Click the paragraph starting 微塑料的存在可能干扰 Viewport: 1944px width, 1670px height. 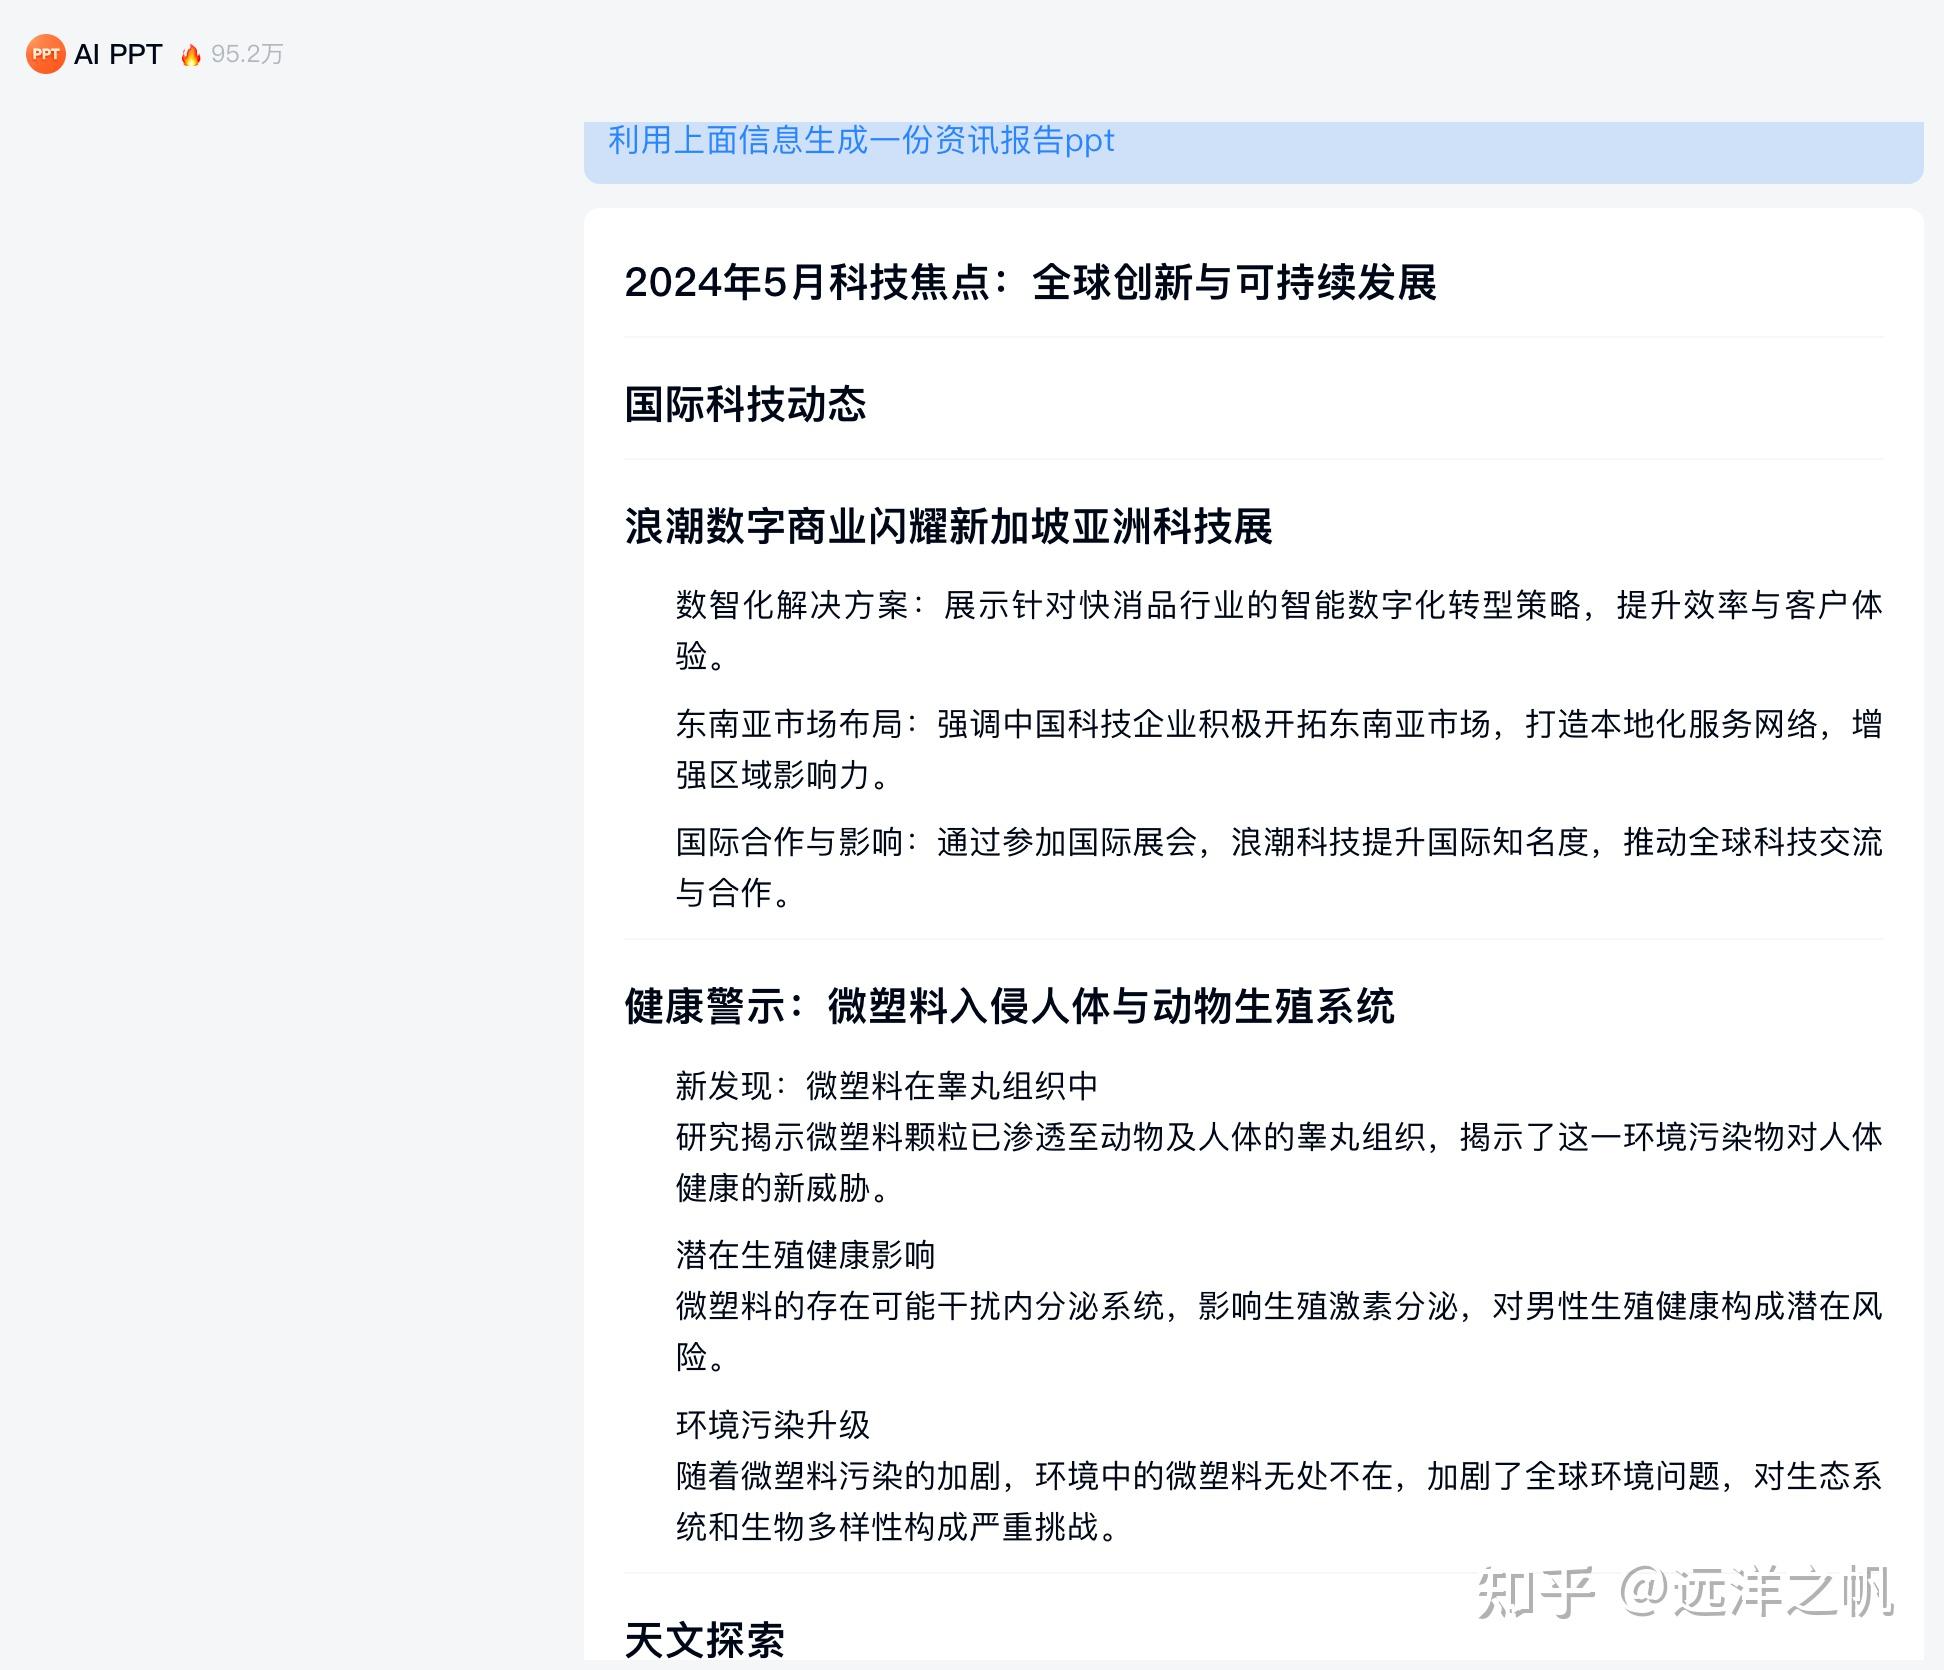pyautogui.click(x=1279, y=1331)
